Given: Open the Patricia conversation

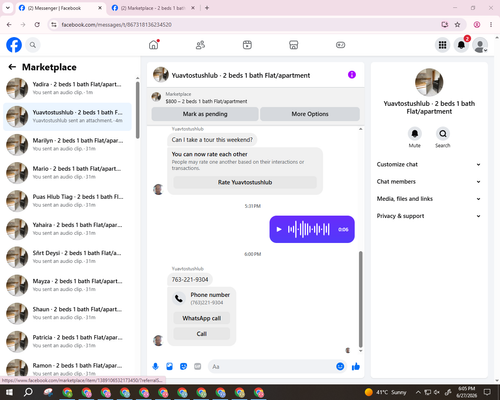Looking at the screenshot, I should [x=67, y=341].
